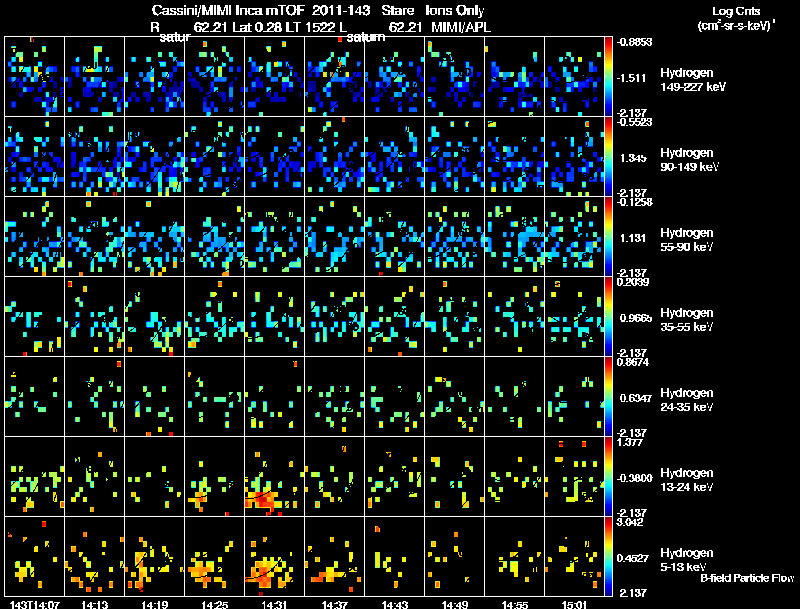Click the 14:37 time axis label

(x=335, y=604)
